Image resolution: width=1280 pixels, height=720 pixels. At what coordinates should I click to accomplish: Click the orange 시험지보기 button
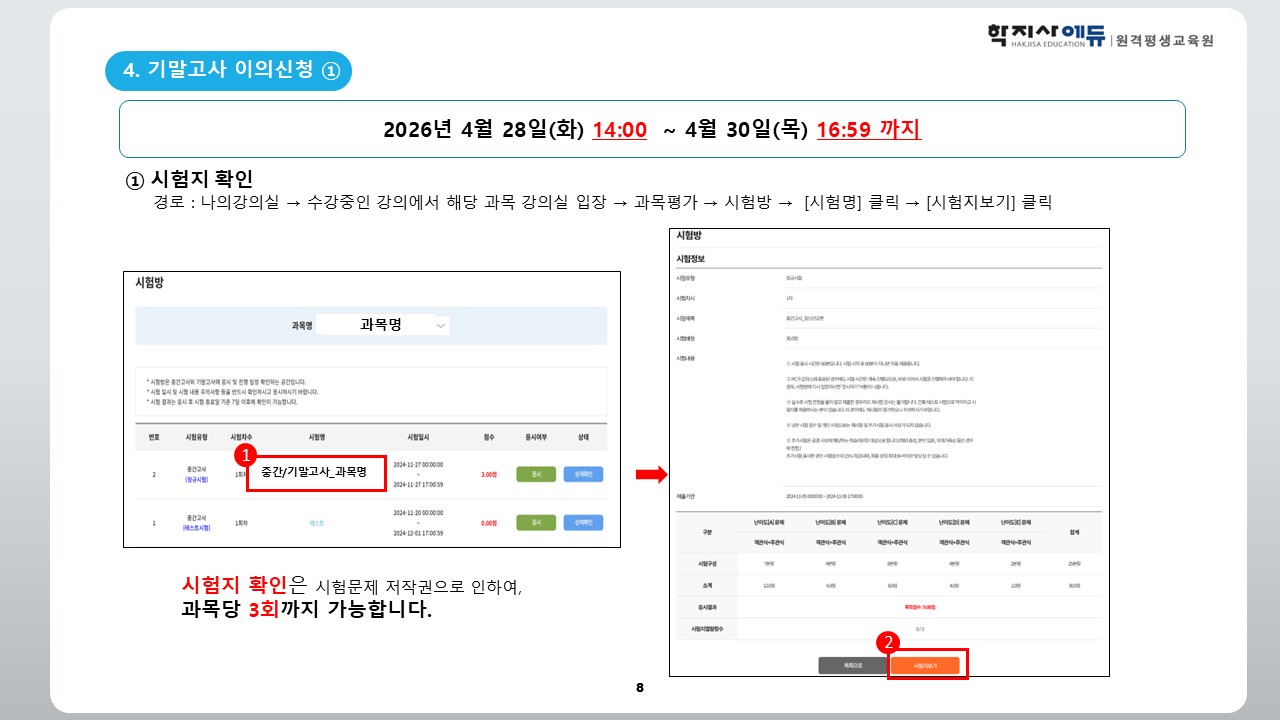point(926,666)
